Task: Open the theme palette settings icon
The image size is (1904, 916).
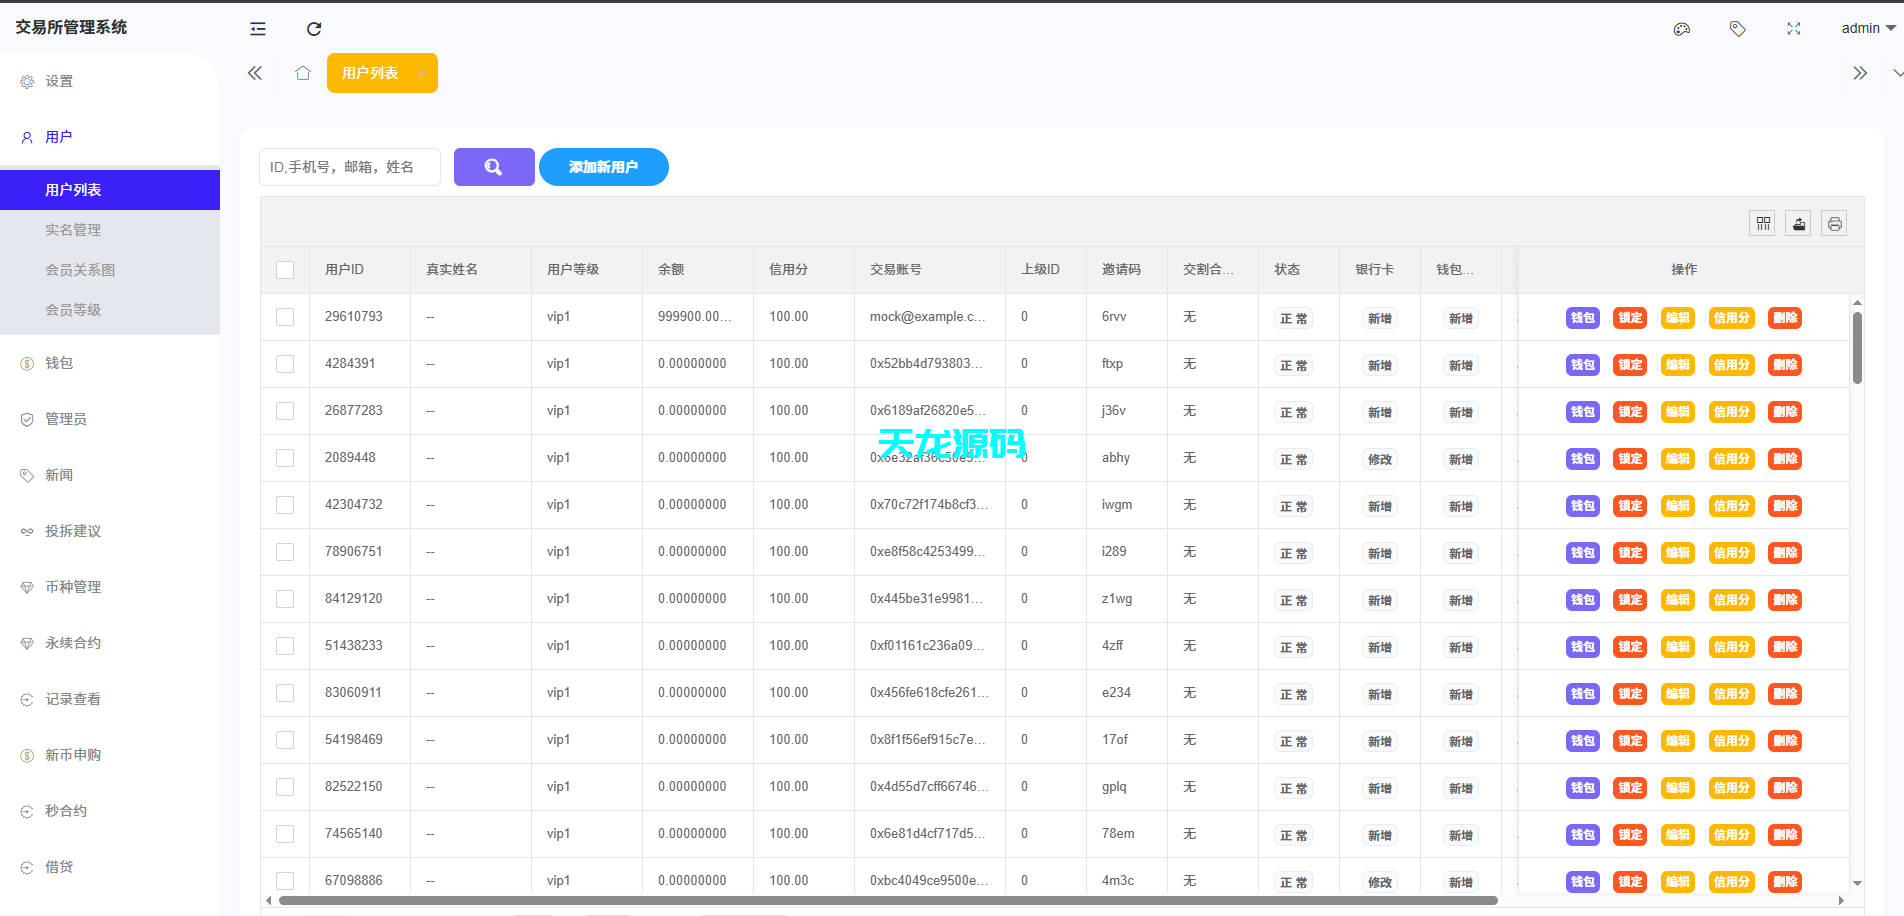Action: 1681,28
